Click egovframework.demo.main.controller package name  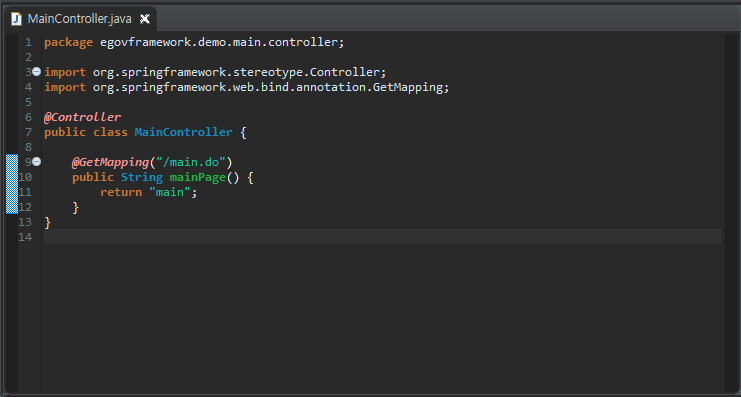(219, 43)
